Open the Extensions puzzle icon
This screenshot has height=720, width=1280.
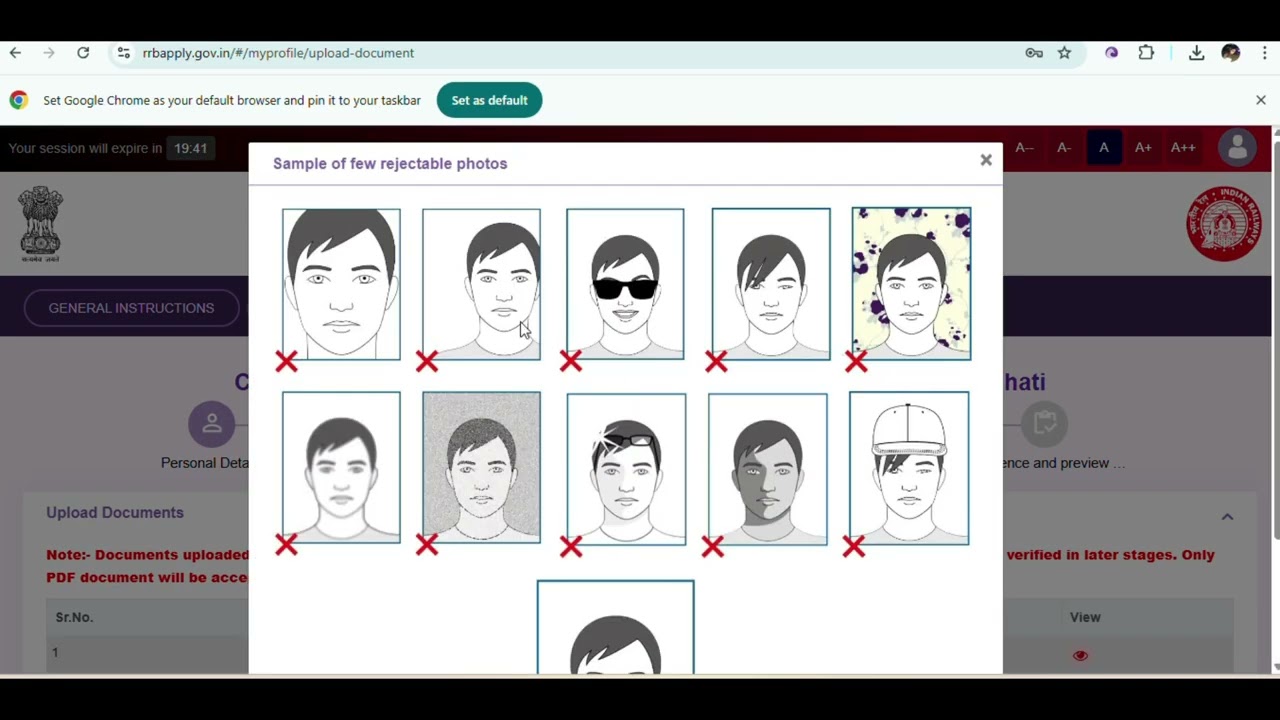tap(1146, 53)
